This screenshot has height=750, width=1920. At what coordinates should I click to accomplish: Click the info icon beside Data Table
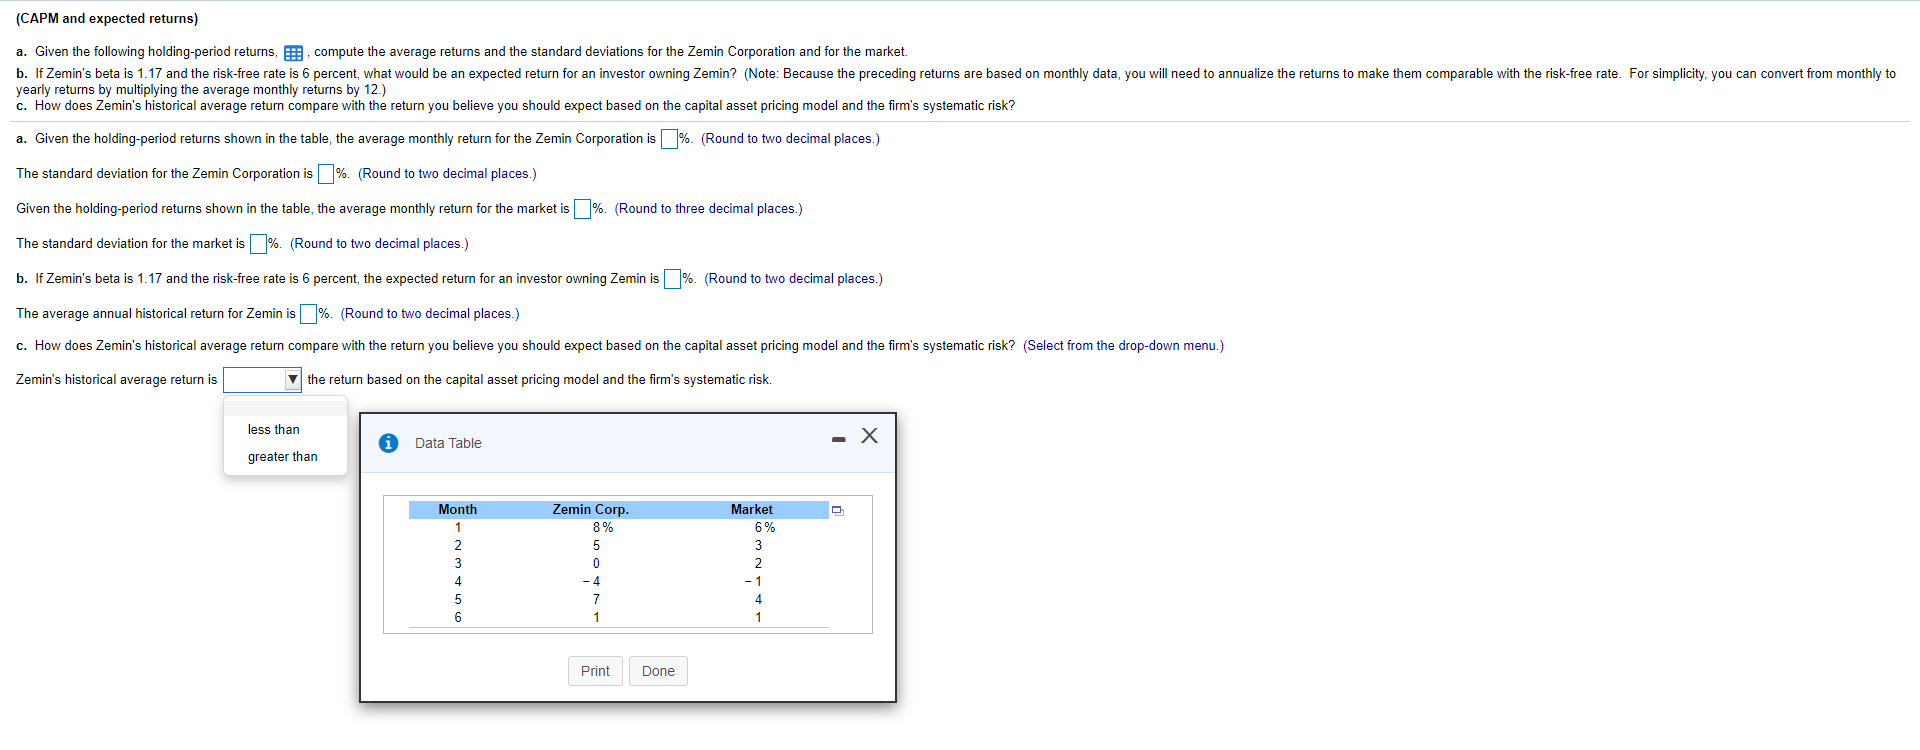coord(389,443)
